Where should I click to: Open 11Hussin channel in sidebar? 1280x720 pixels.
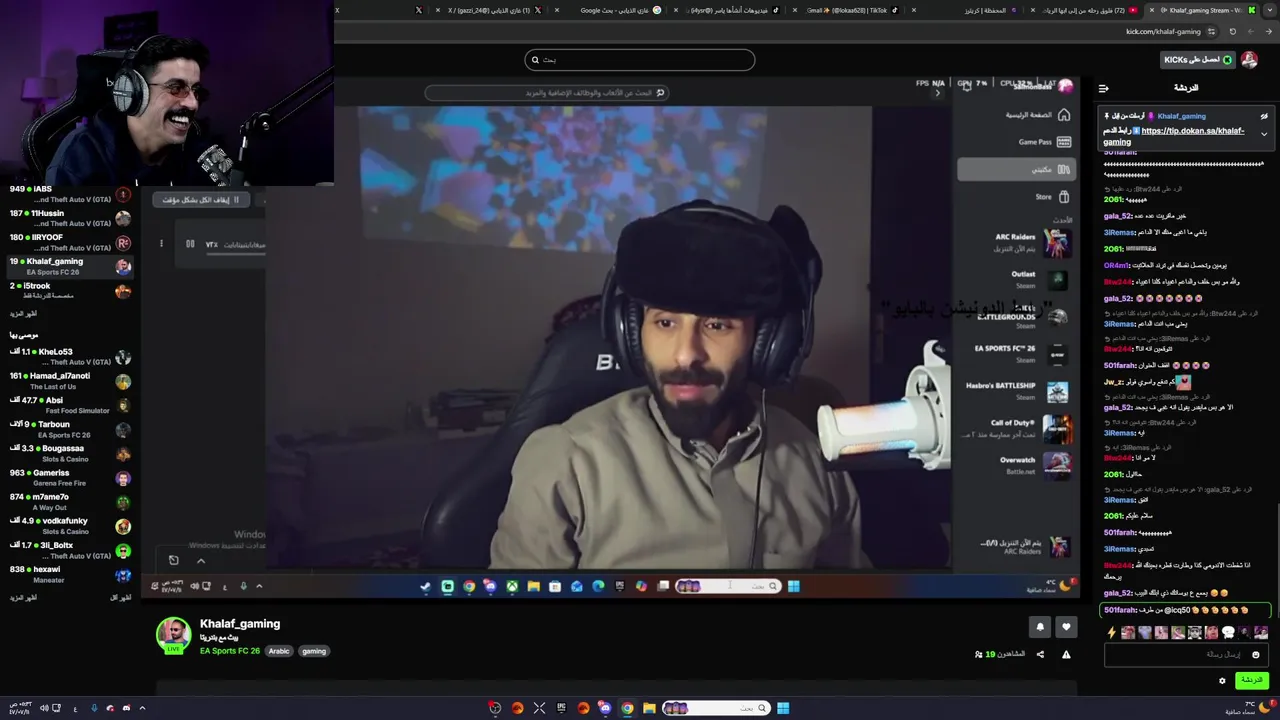point(68,218)
